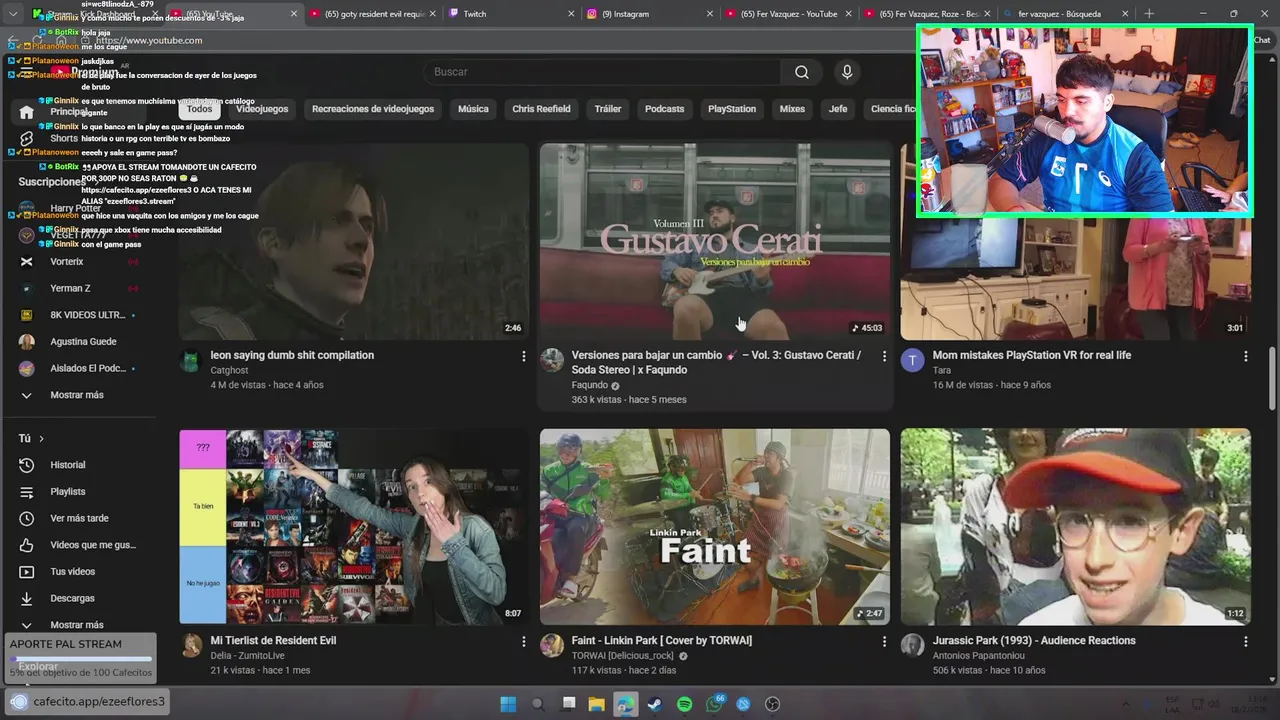Select the Chris Reefield filter chip
This screenshot has width=1280, height=720.
coord(541,109)
